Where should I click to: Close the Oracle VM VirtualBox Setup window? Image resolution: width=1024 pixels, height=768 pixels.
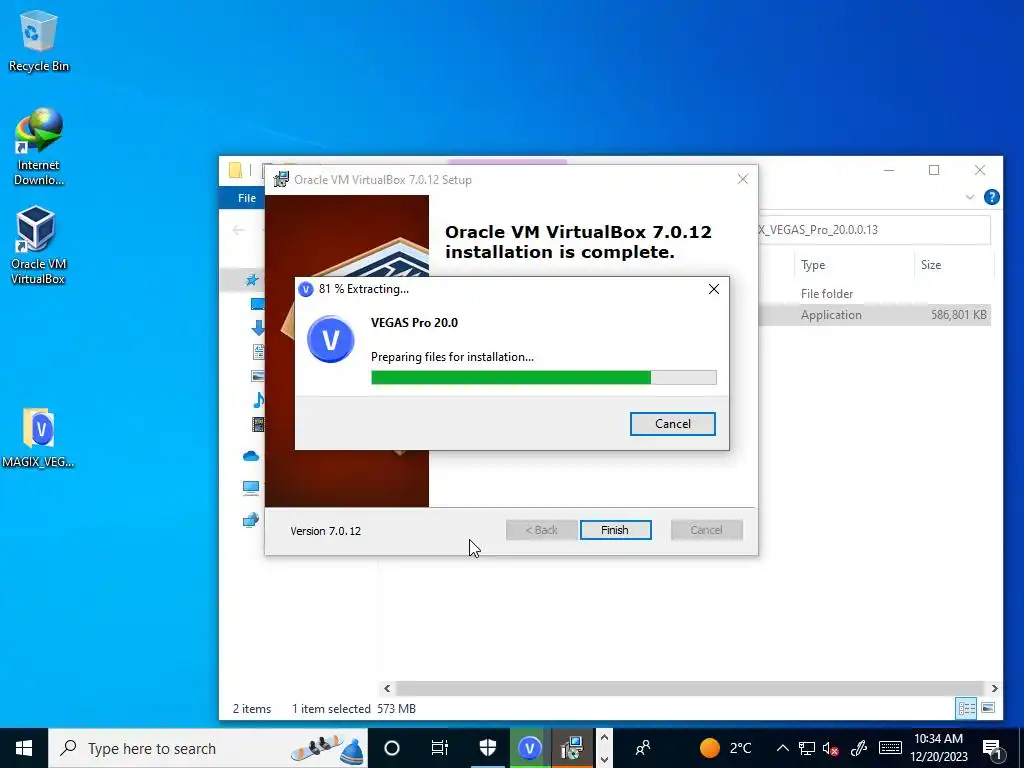(x=743, y=179)
